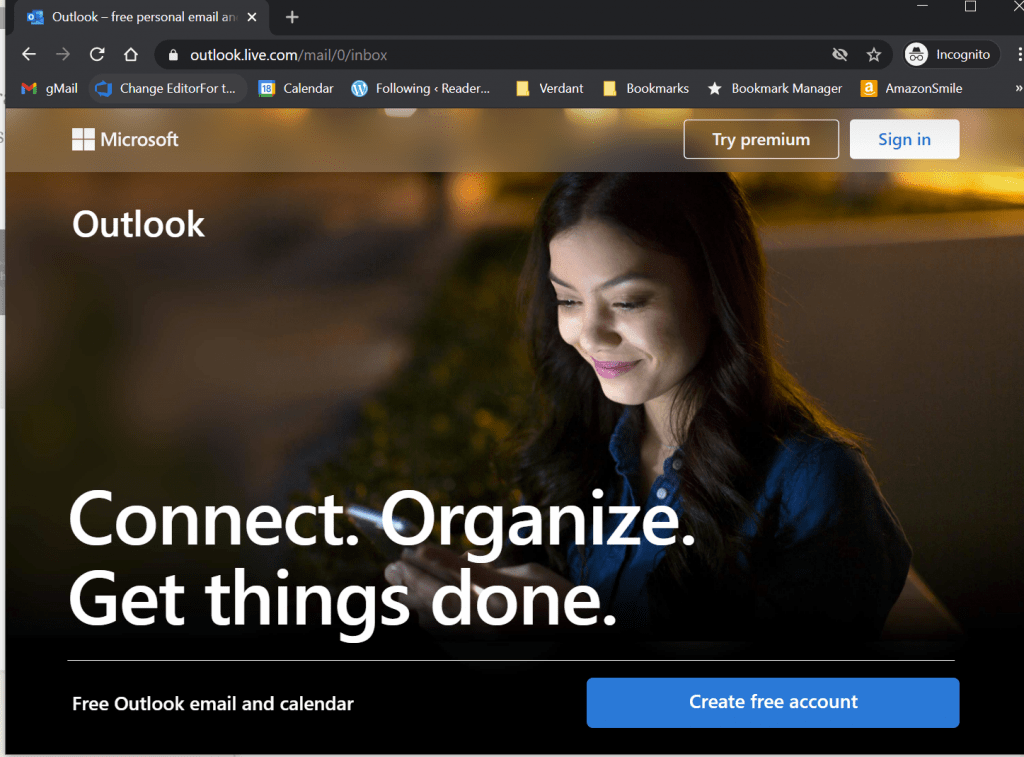Click the Create free account button
The height and width of the screenshot is (757, 1024).
[772, 702]
